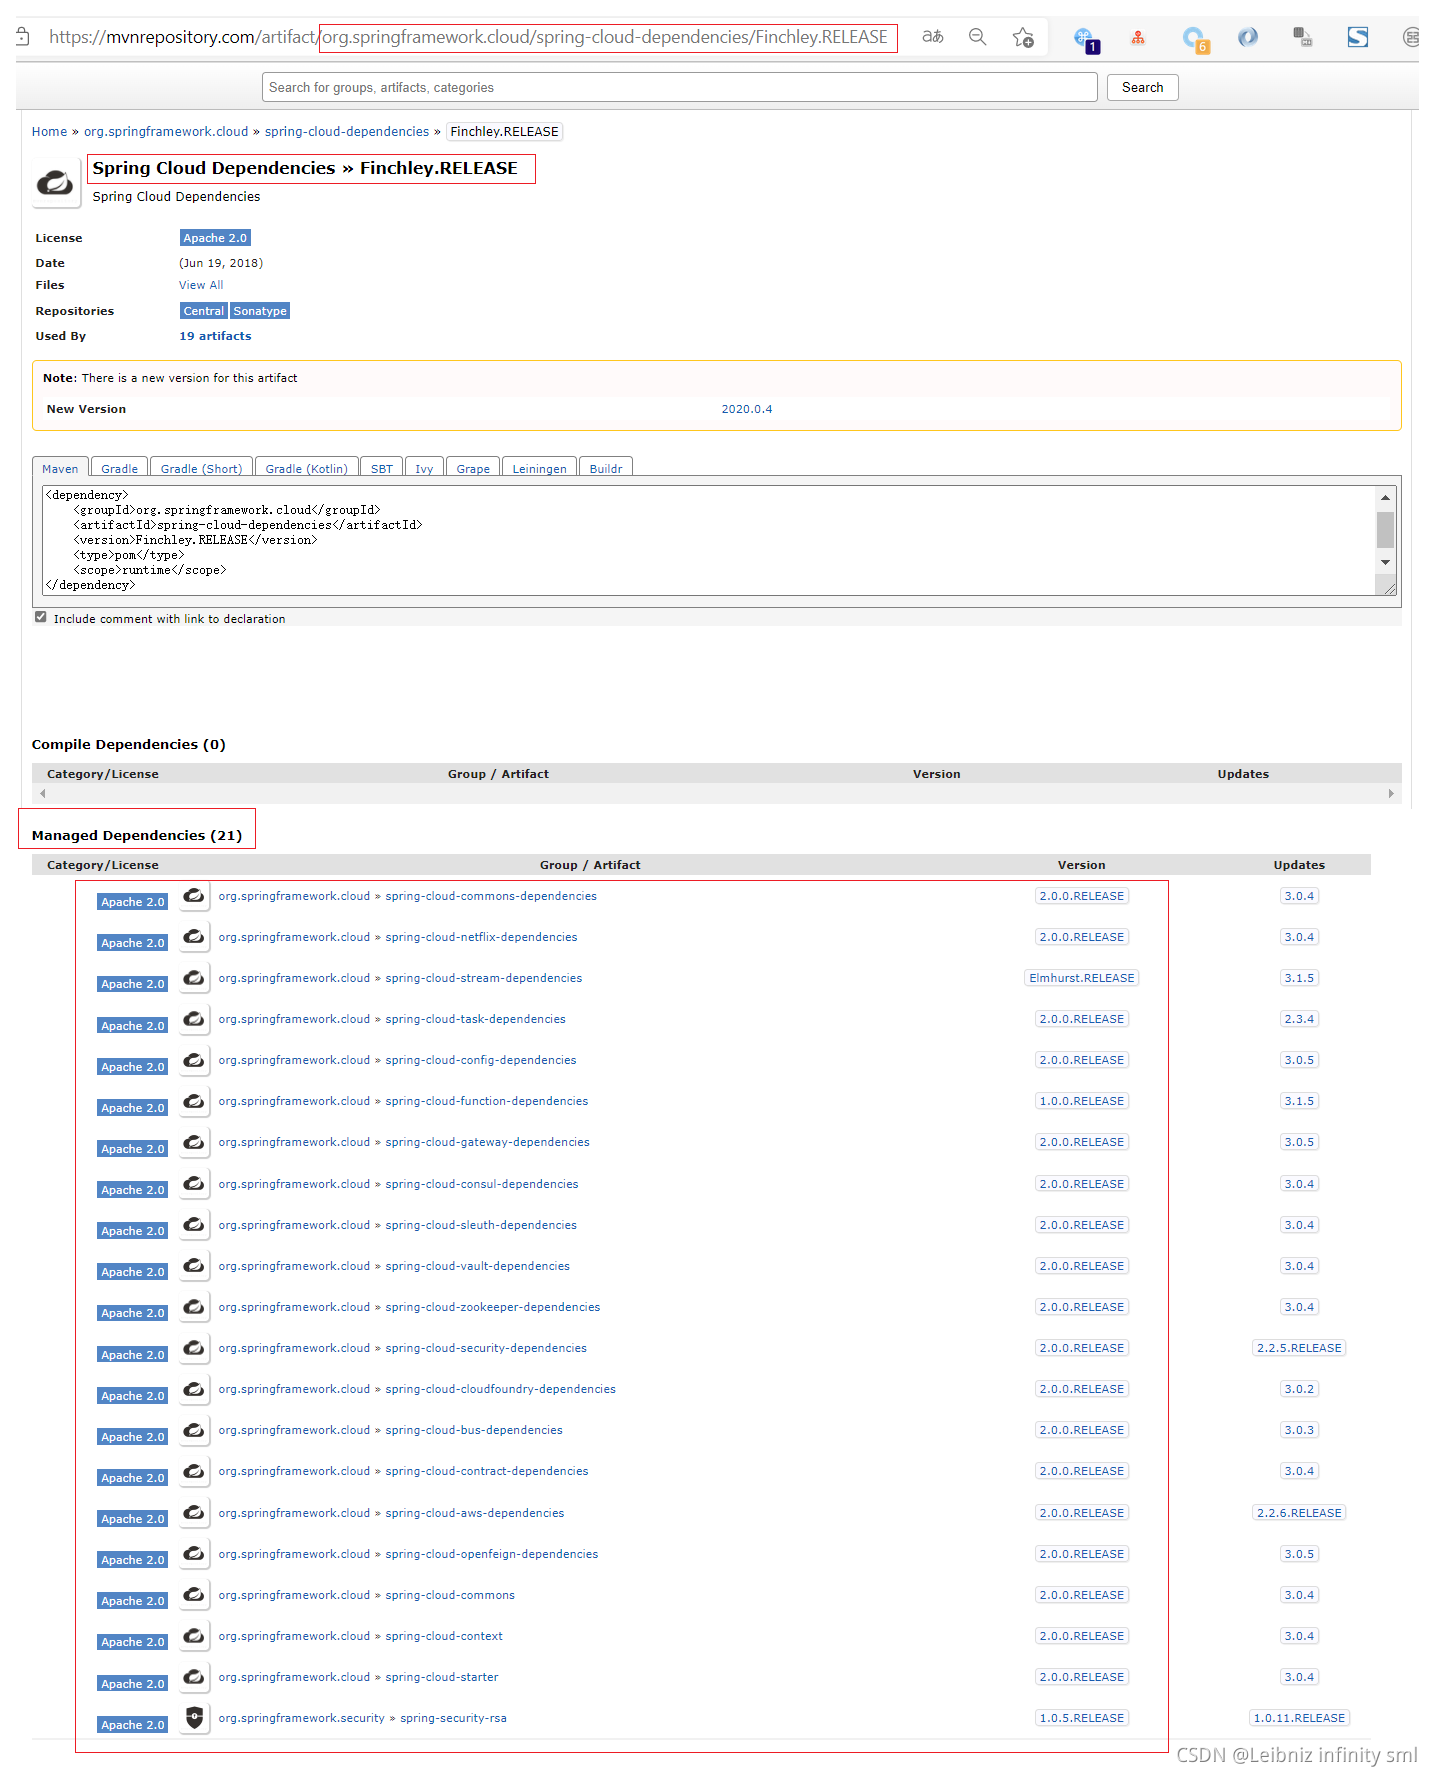Click the blue S extension icon
This screenshot has height=1776, width=1432.
1357,38
